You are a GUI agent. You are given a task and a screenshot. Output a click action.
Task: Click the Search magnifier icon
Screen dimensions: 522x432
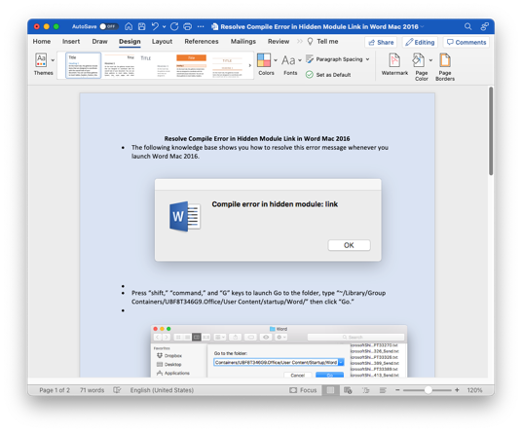click(x=468, y=26)
